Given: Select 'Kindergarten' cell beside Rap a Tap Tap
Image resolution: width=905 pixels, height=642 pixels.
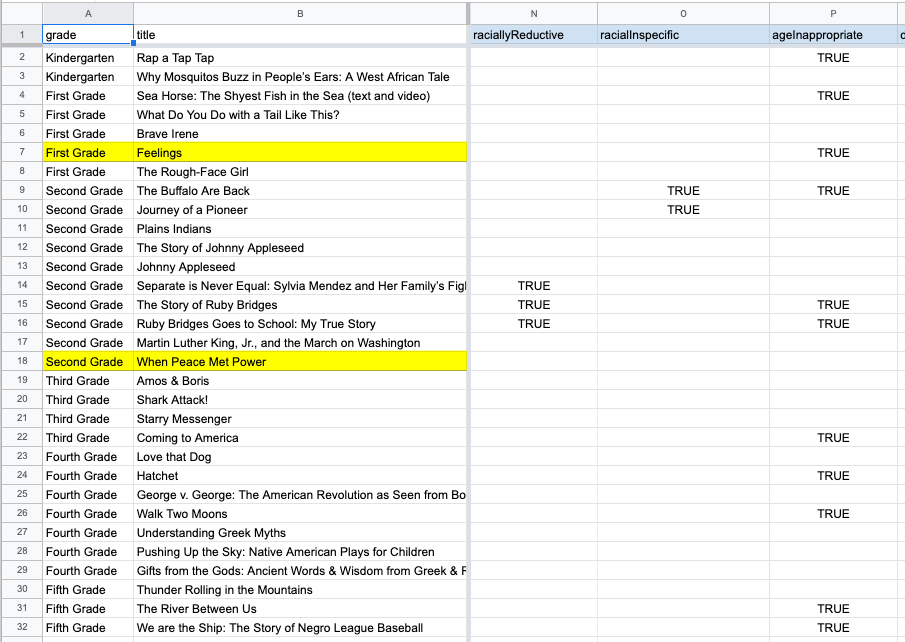Looking at the screenshot, I should tap(88, 58).
